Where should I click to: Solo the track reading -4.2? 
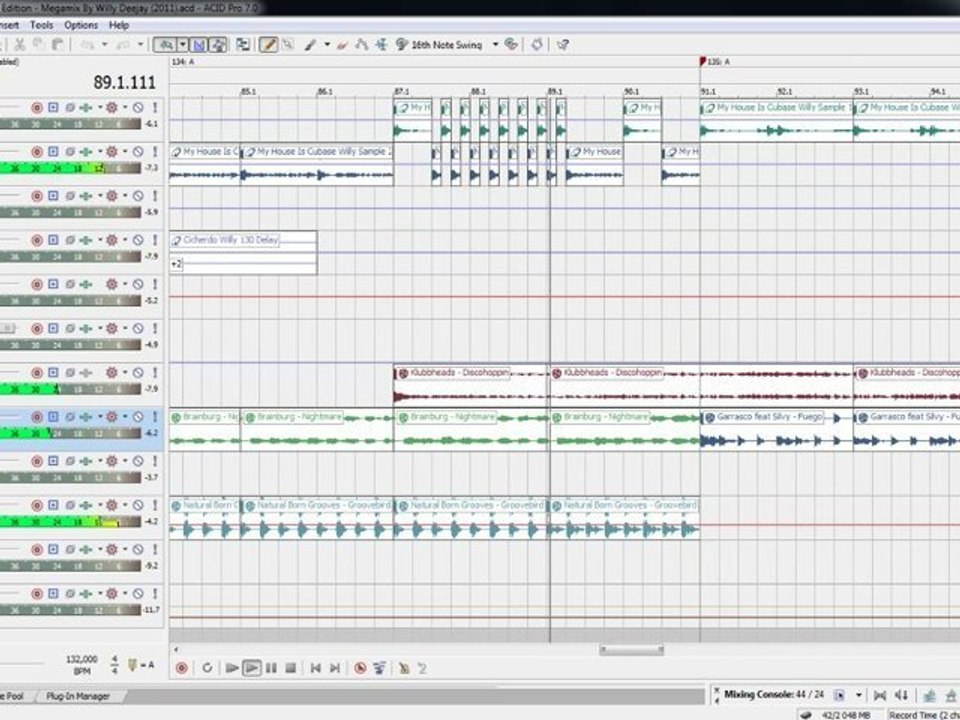click(155, 505)
